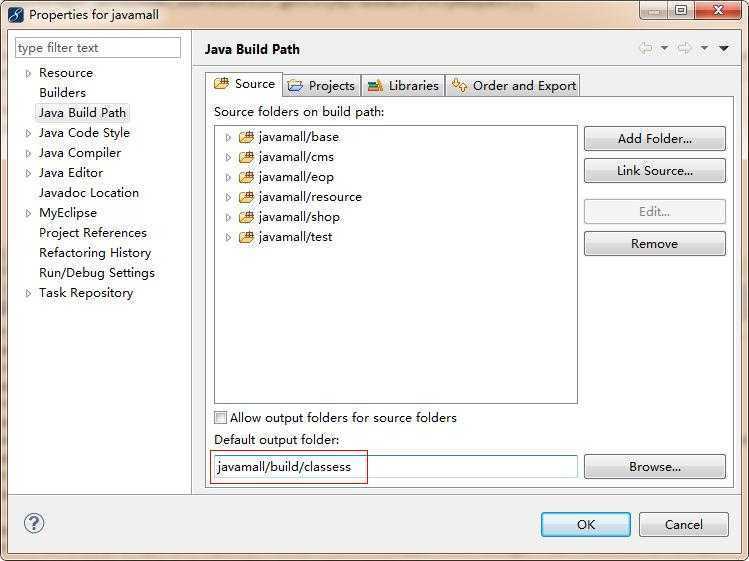
Task: Open the view menu dropdown triangle
Action: [x=724, y=48]
